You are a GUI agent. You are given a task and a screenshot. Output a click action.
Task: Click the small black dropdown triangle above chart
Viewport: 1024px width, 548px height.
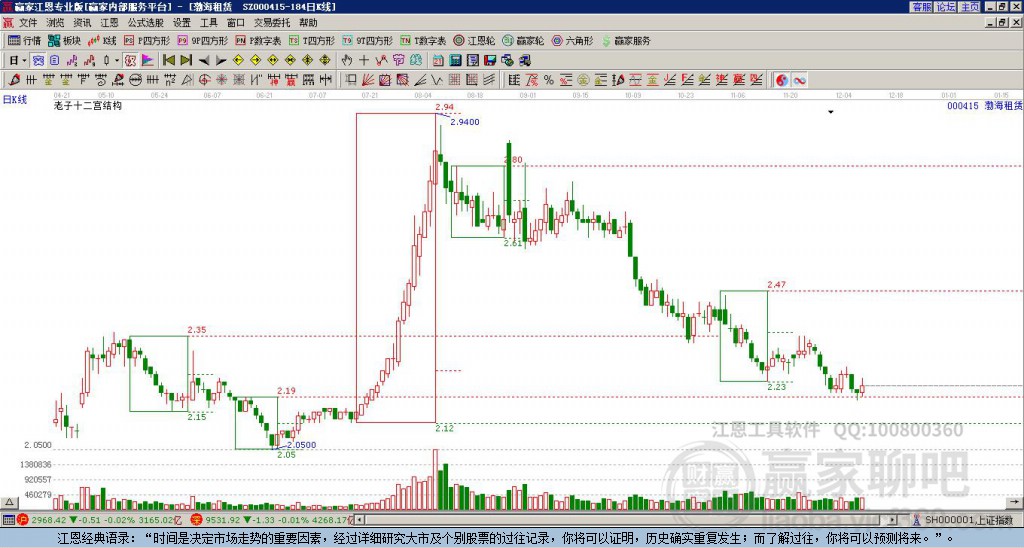pos(831,112)
